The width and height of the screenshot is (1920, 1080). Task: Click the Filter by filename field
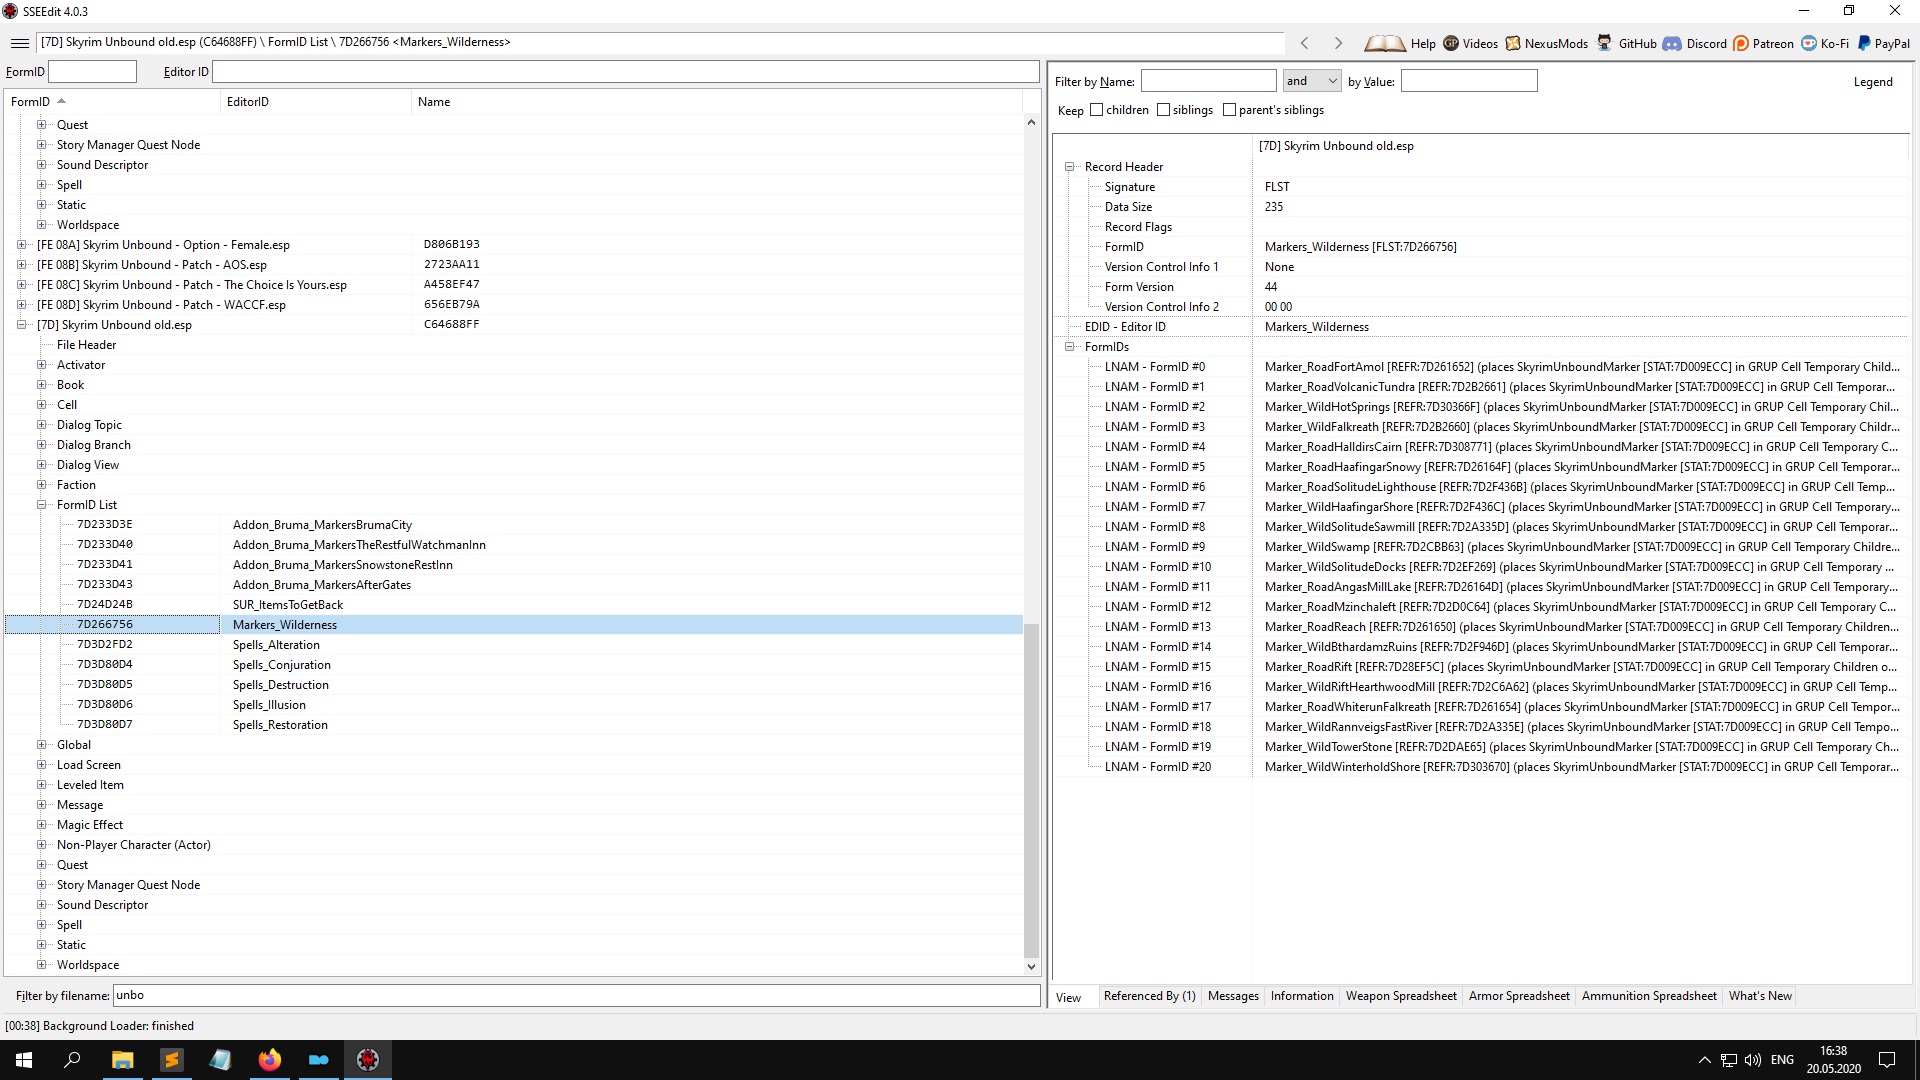(x=576, y=996)
